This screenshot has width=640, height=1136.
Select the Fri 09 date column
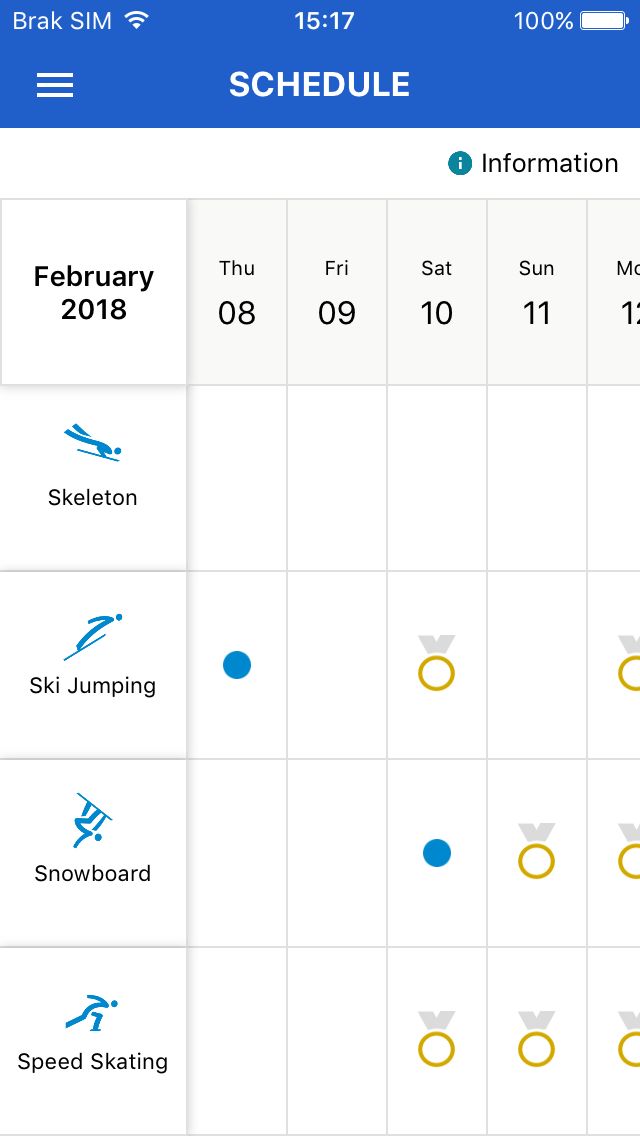337,293
